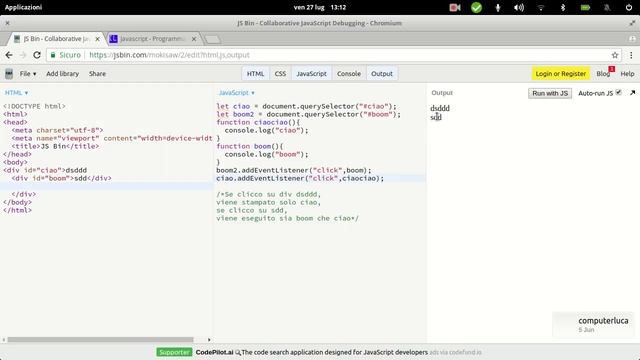
Task: Click the green Sicuro padlock icon
Action: point(53,55)
